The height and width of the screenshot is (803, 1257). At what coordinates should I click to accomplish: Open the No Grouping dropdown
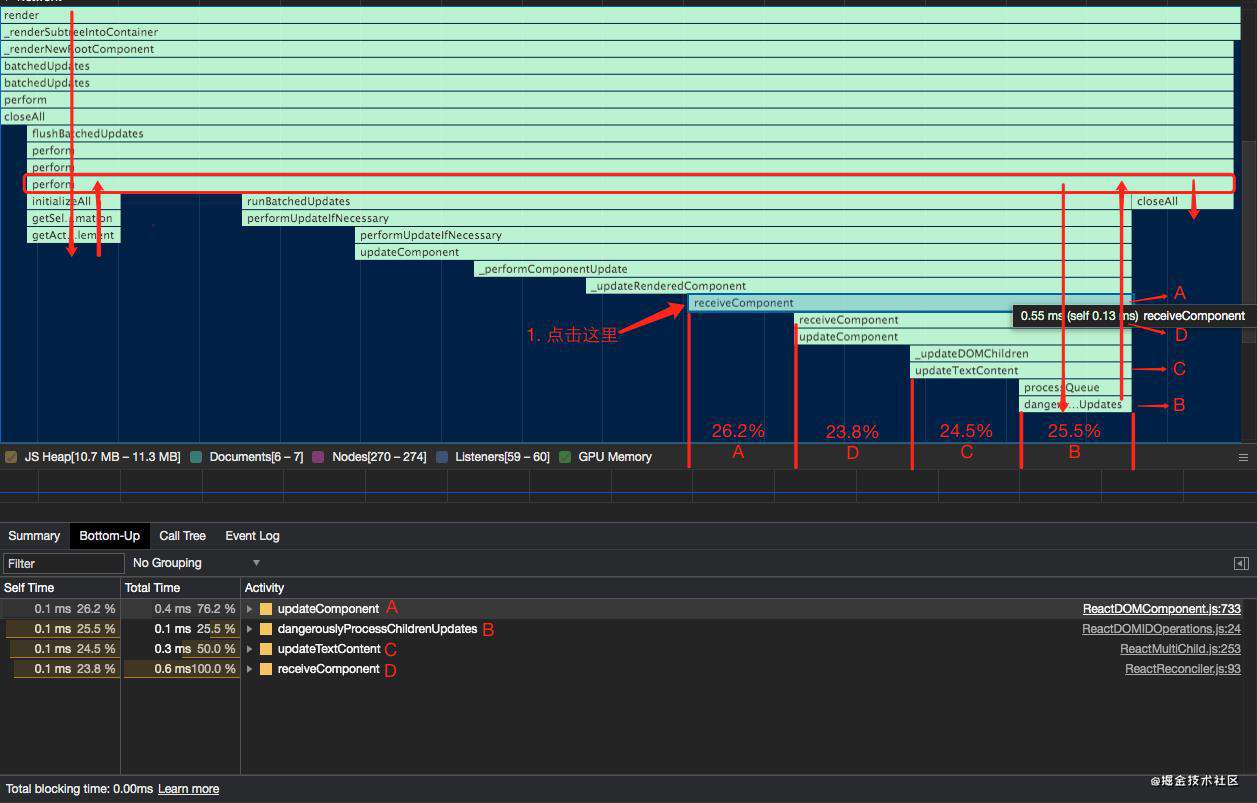click(196, 563)
